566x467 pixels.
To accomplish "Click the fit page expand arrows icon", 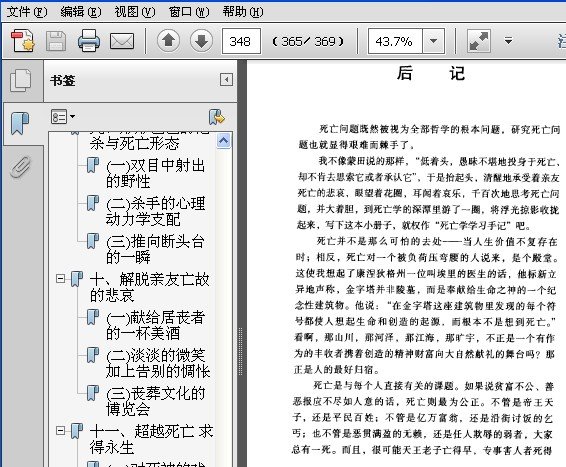I will pos(479,41).
